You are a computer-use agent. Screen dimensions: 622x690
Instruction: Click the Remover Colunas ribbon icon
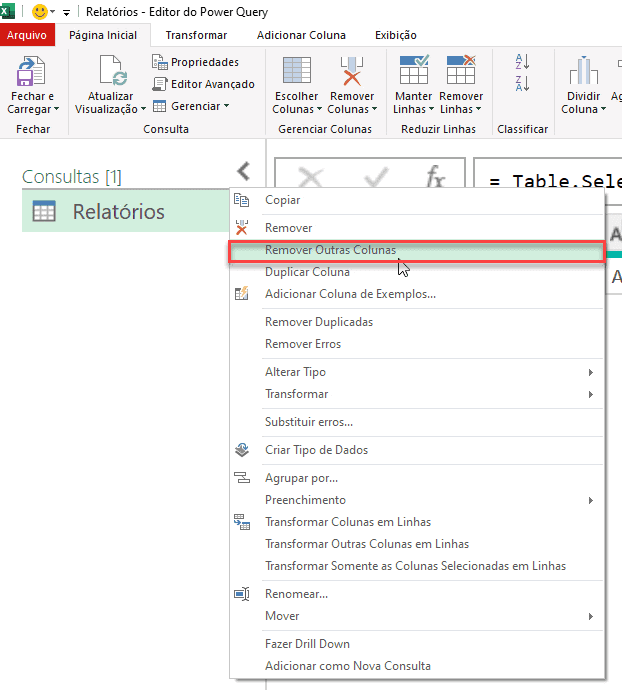(352, 70)
